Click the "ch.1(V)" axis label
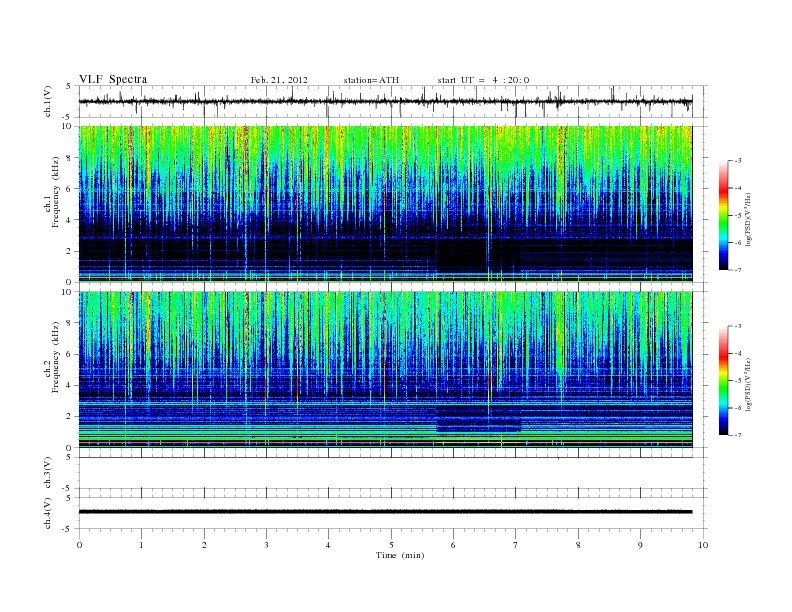The height and width of the screenshot is (612, 792). pos(48,101)
